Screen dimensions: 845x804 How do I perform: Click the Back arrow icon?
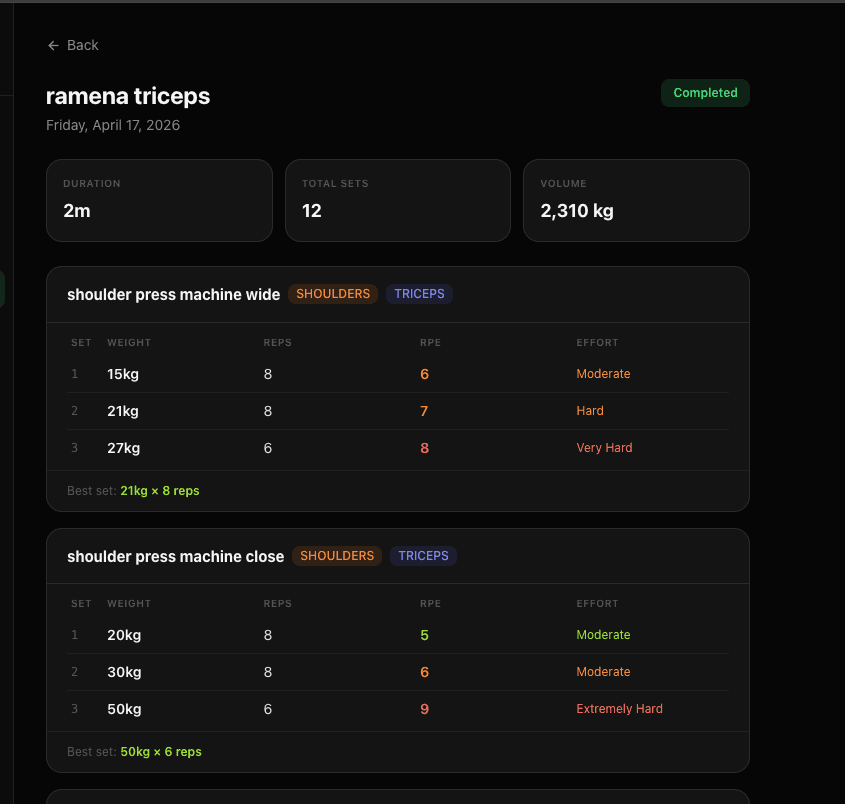pyautogui.click(x=53, y=45)
